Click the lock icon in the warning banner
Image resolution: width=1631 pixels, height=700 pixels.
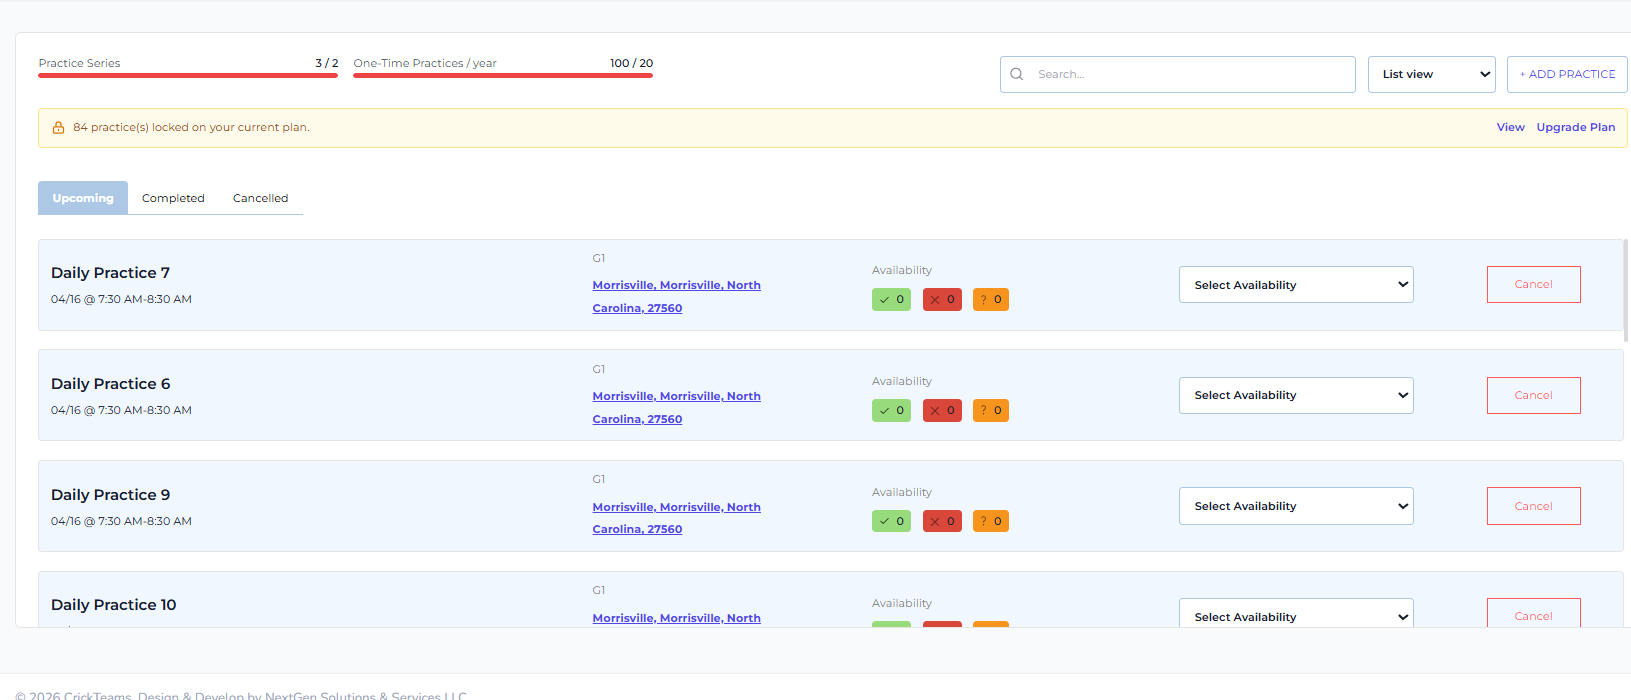[x=58, y=127]
